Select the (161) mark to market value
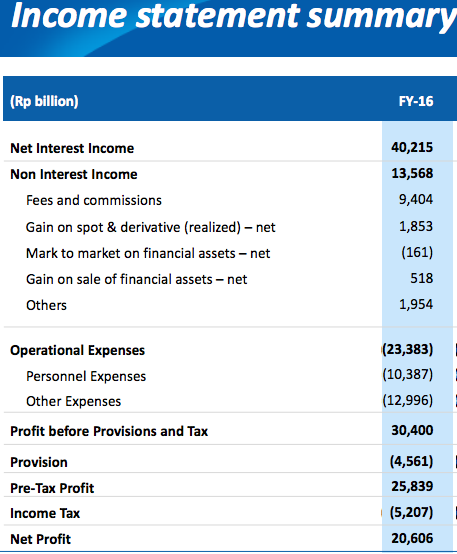The width and height of the screenshot is (457, 554). pos(417,252)
